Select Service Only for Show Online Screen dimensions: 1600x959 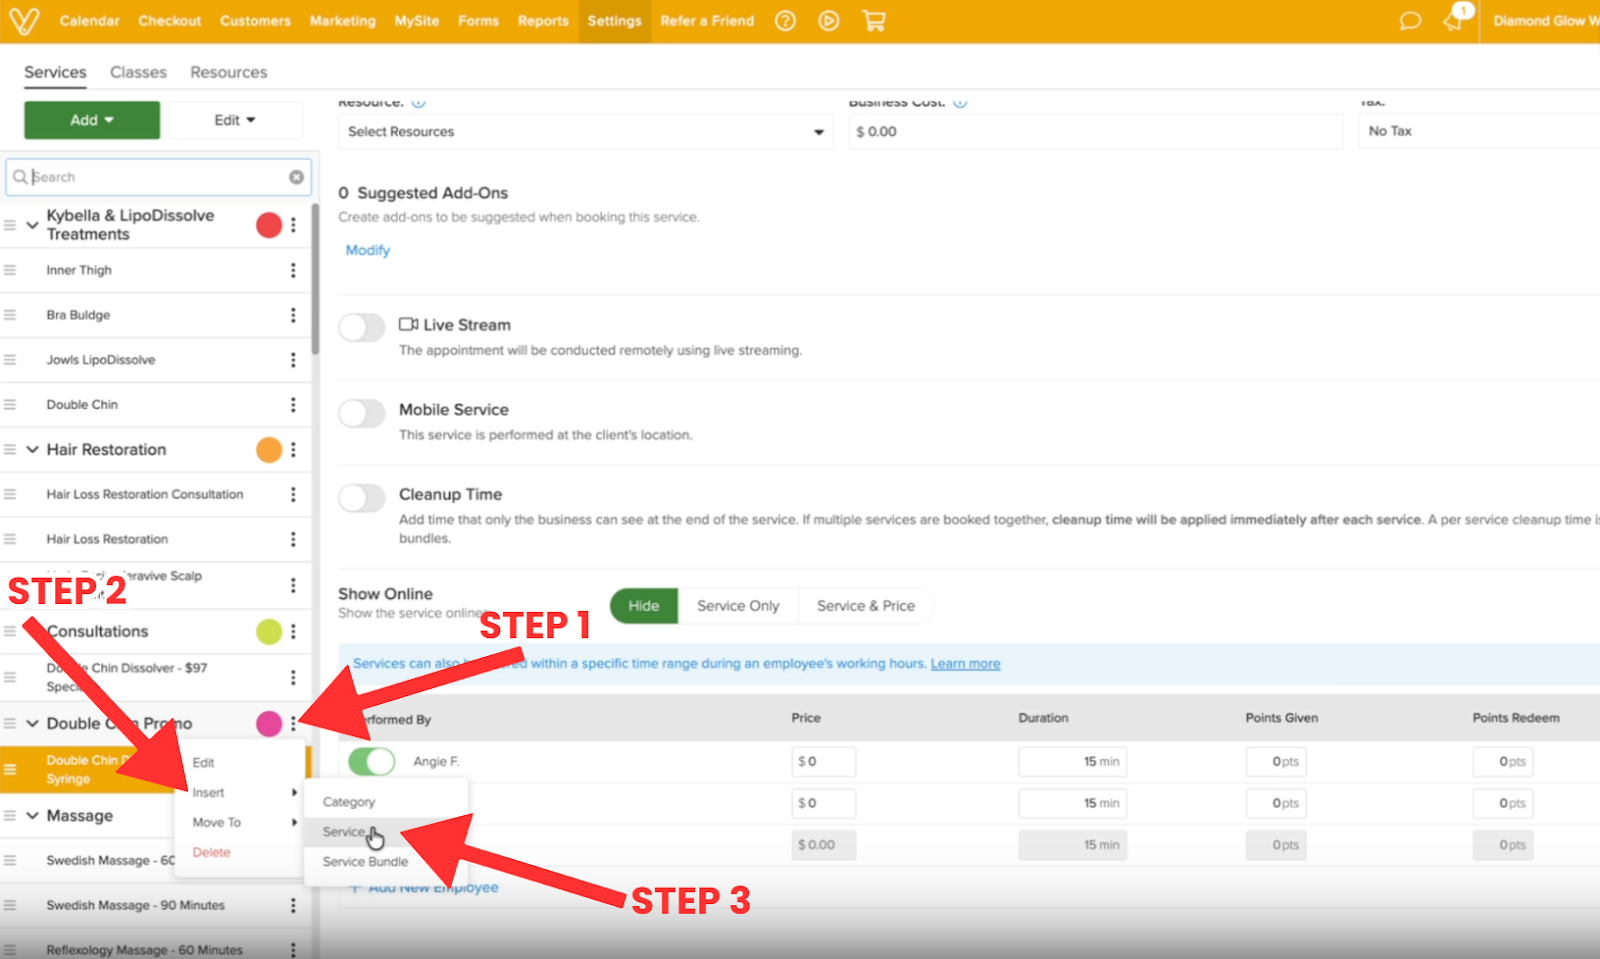click(x=738, y=606)
